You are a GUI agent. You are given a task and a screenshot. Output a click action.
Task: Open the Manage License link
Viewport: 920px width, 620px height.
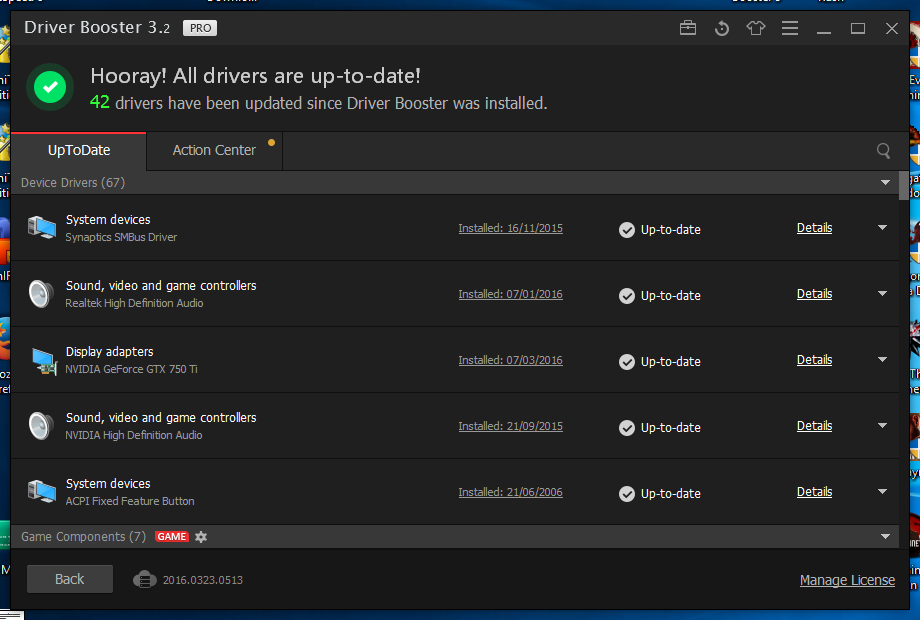[x=847, y=580]
